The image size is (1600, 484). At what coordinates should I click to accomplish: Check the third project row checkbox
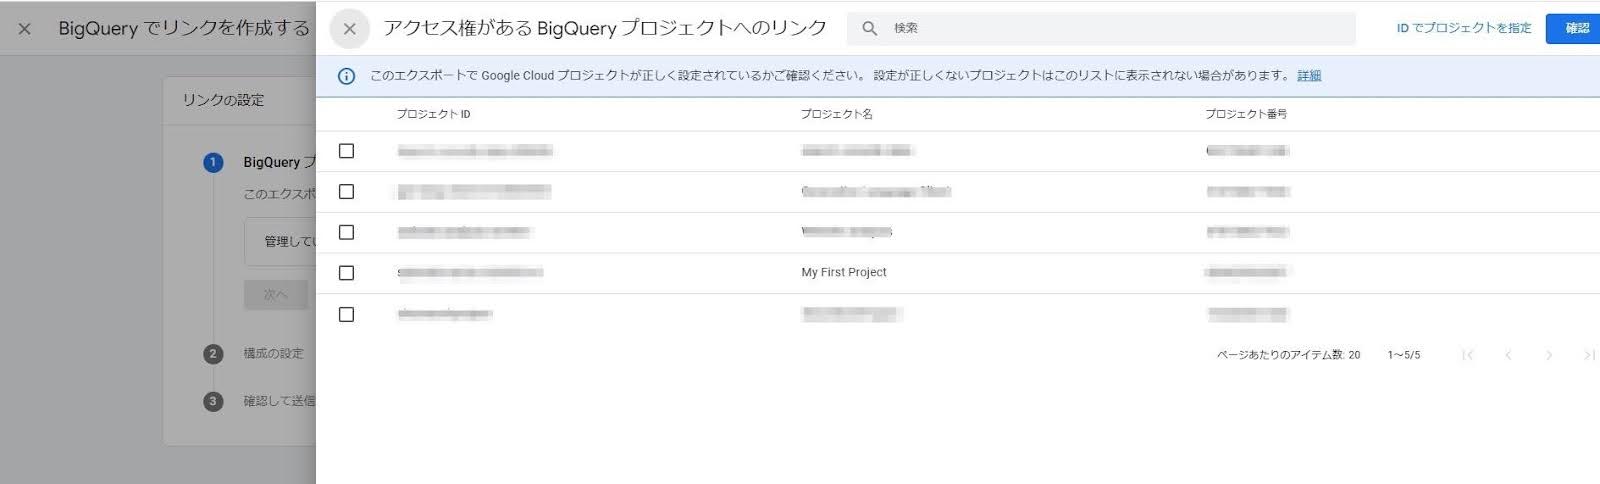pyautogui.click(x=346, y=232)
